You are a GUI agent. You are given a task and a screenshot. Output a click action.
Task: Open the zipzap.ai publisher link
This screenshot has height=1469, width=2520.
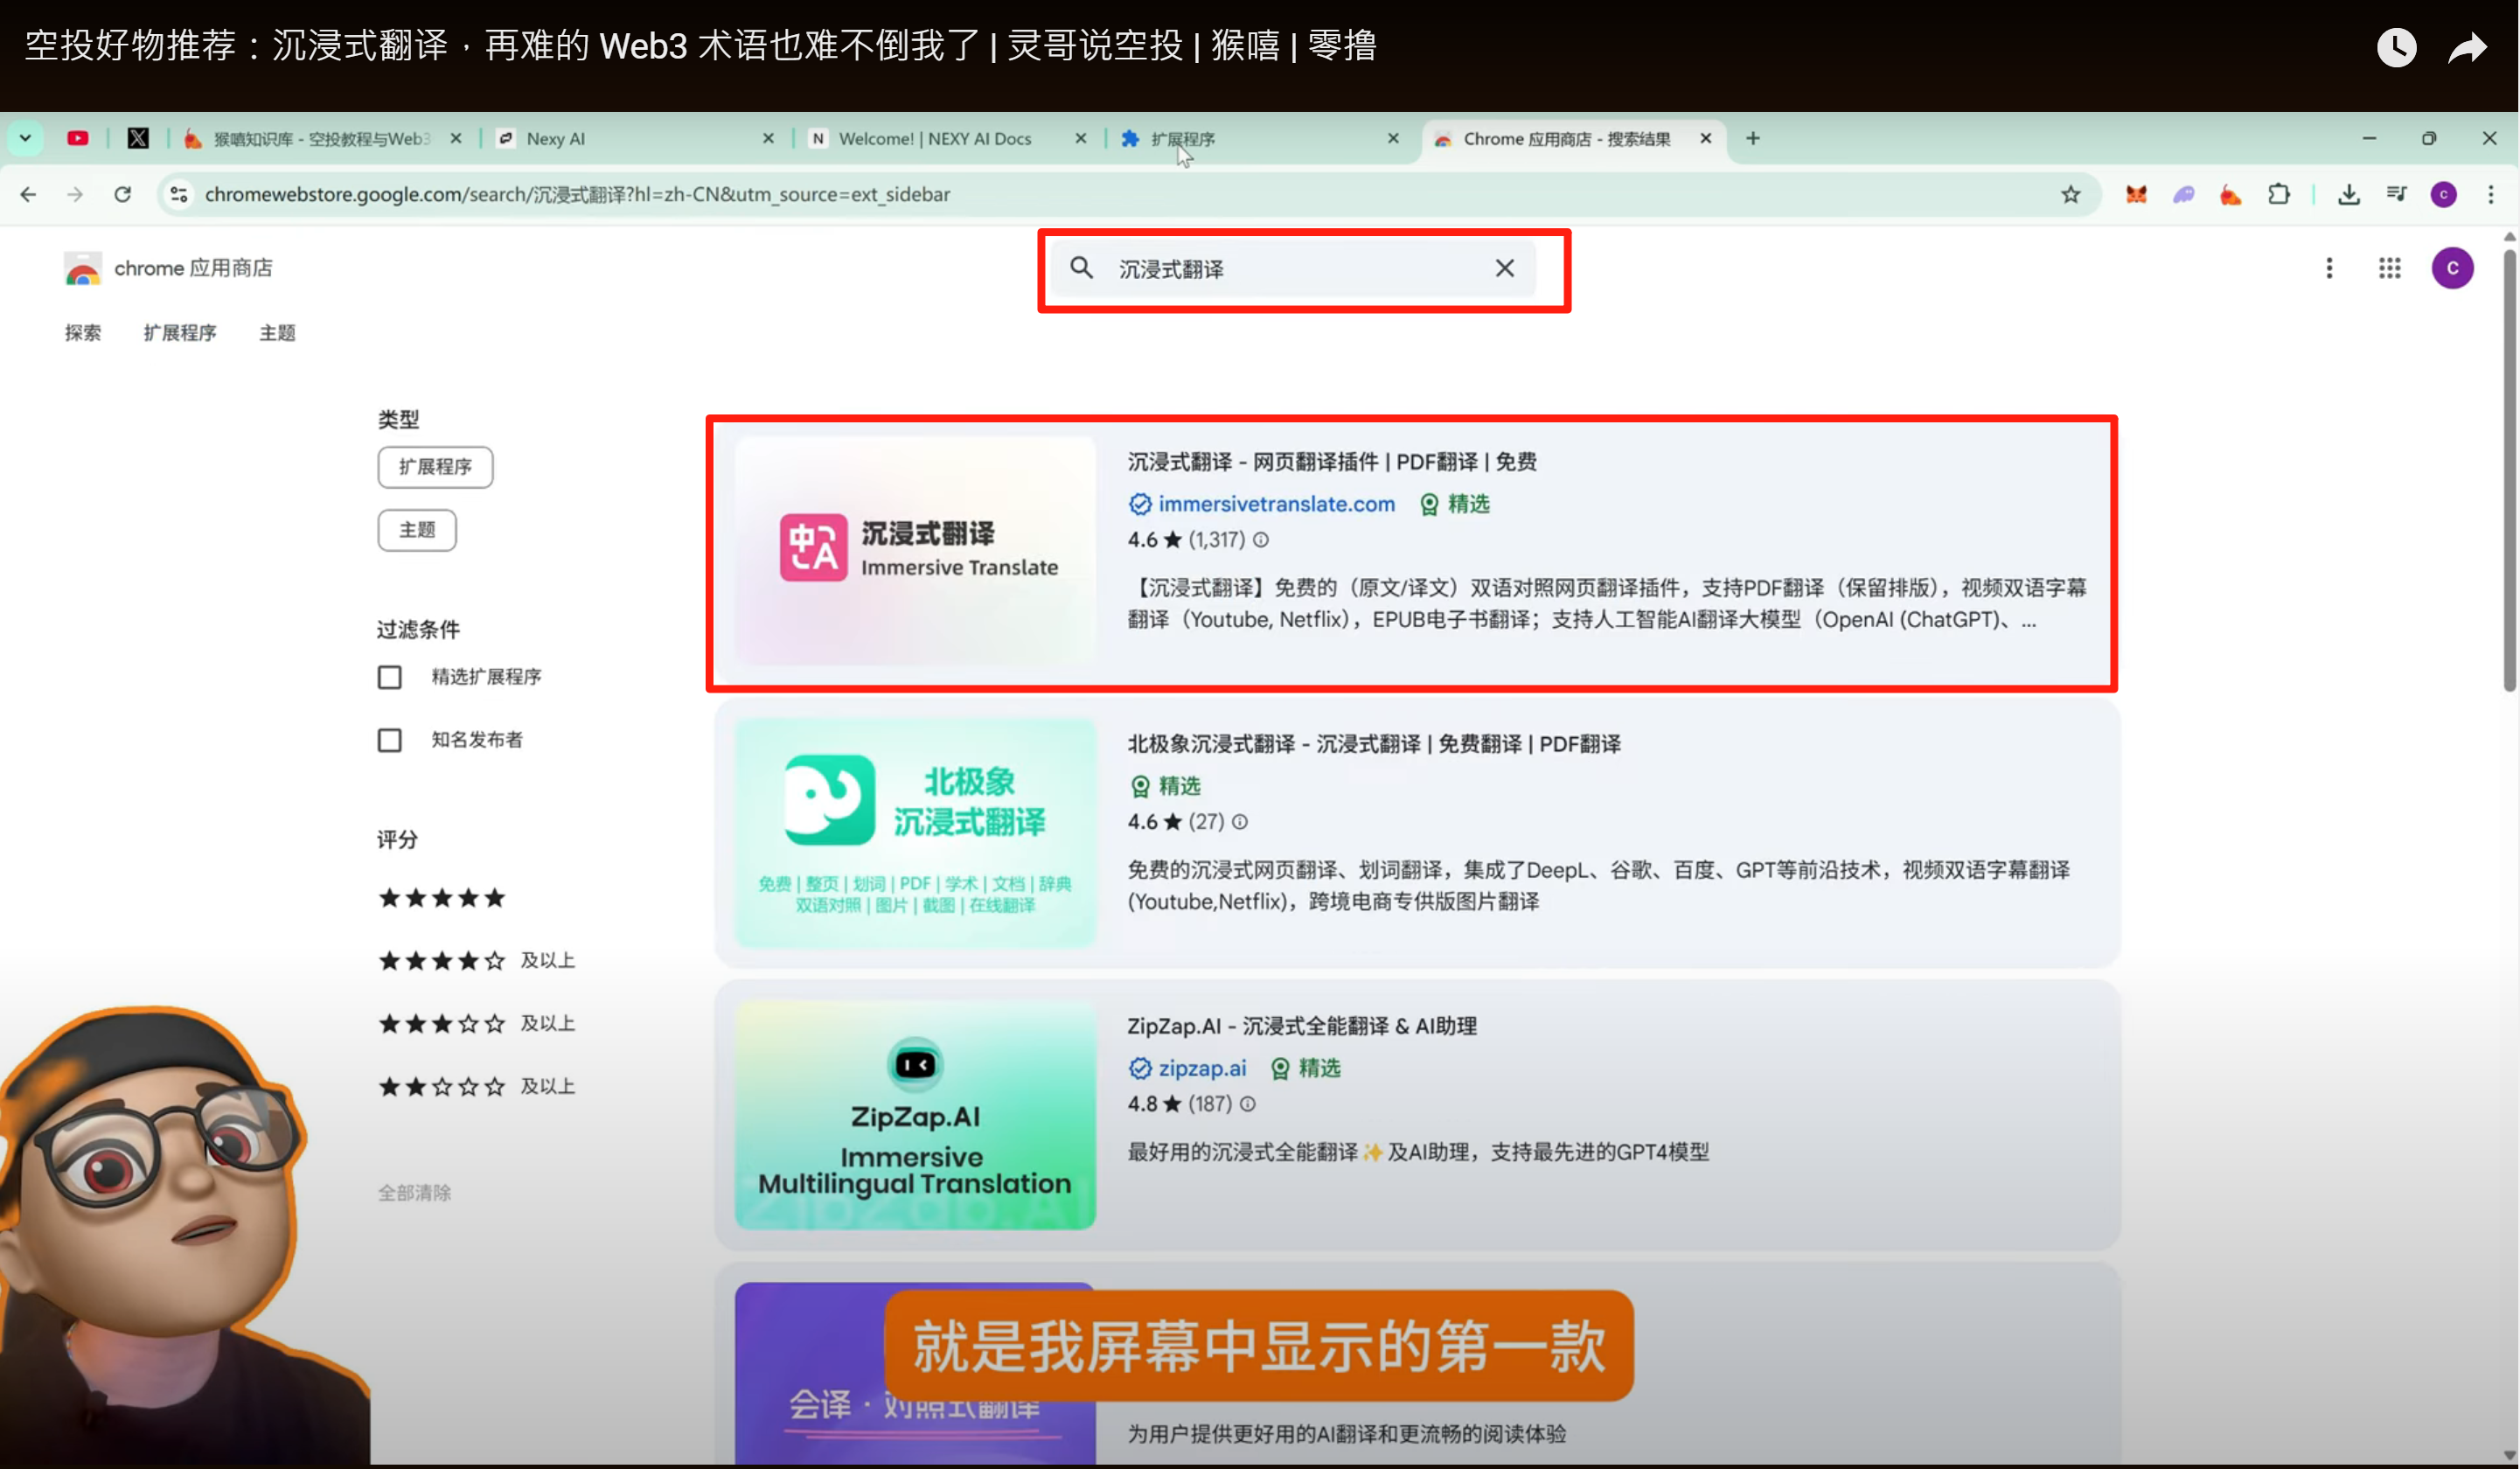1202,1068
